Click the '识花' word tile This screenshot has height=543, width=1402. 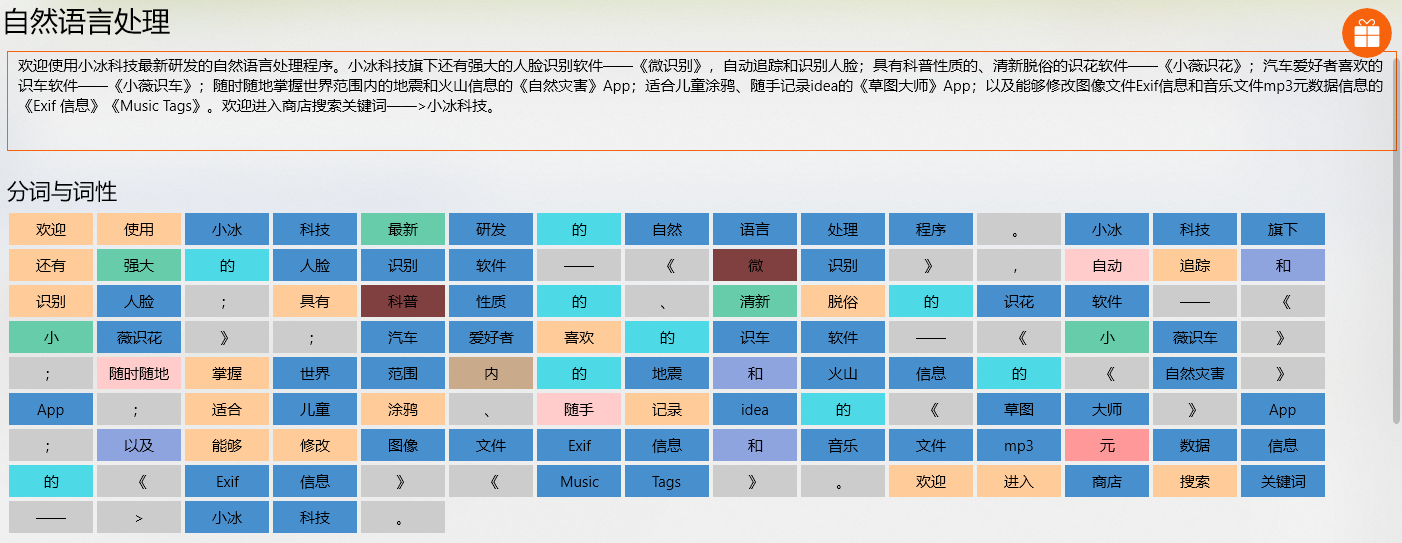tap(1019, 301)
